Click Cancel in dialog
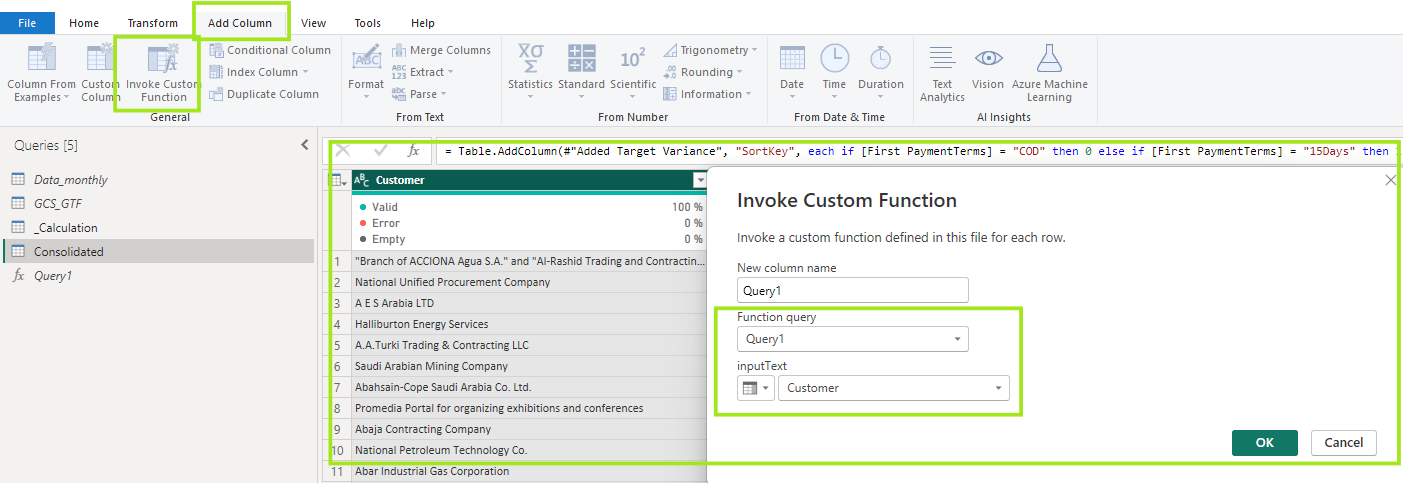The width and height of the screenshot is (1403, 483). (x=1344, y=443)
